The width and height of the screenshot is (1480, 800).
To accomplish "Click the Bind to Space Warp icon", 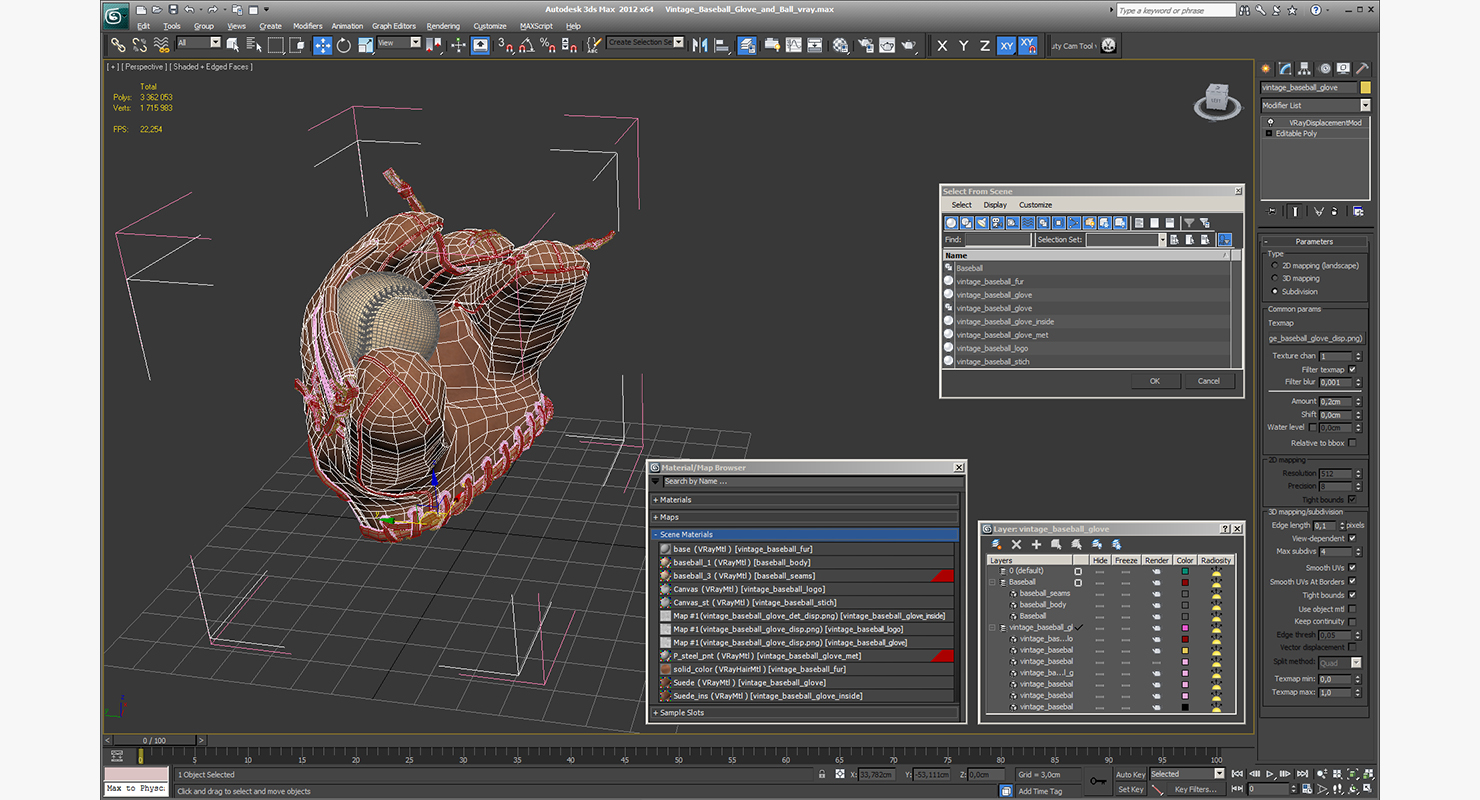I will click(161, 45).
